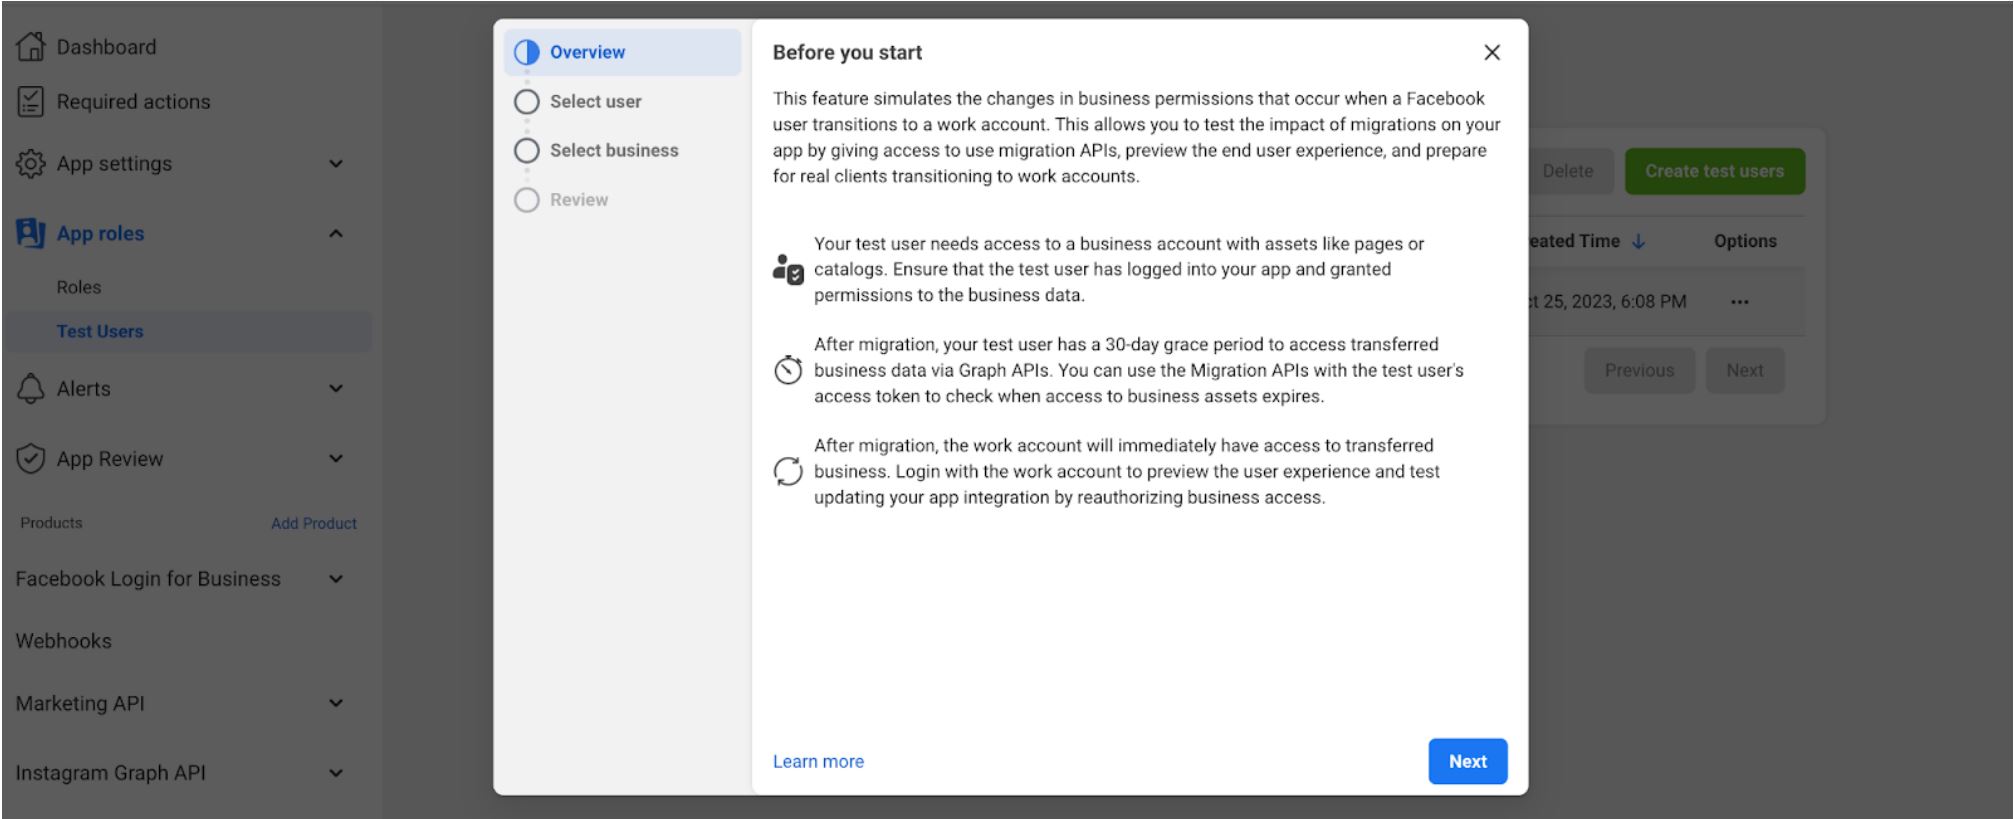The height and width of the screenshot is (819, 2014).
Task: Open the Learn more link
Action: [818, 761]
